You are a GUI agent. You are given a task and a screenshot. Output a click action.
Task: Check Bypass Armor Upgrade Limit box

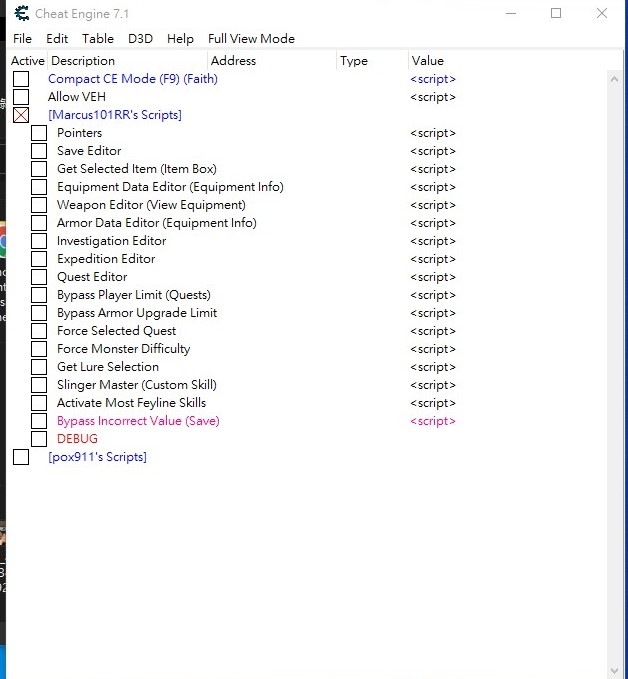[39, 313]
